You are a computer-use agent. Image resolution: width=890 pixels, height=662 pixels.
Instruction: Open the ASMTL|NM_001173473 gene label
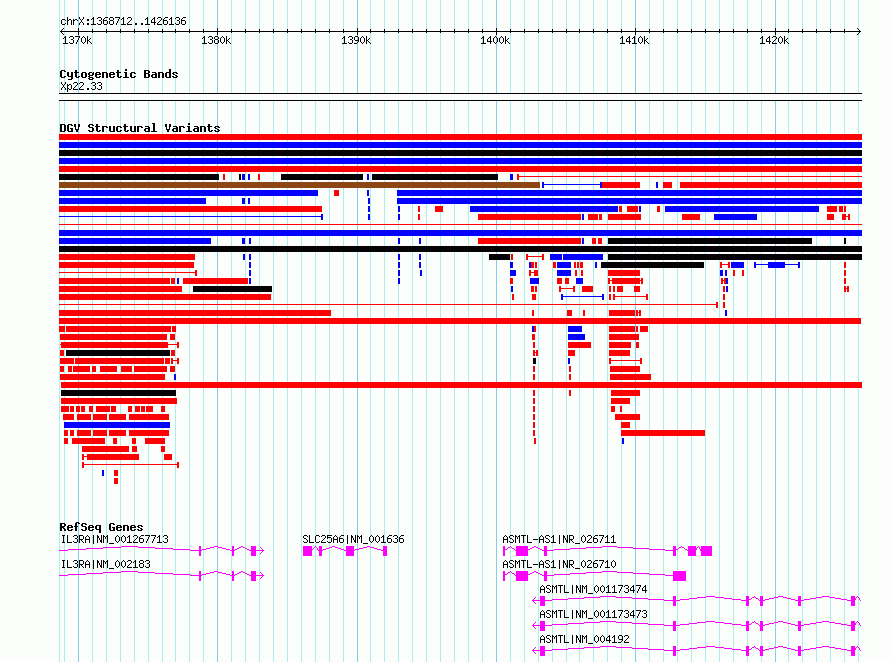click(x=593, y=614)
